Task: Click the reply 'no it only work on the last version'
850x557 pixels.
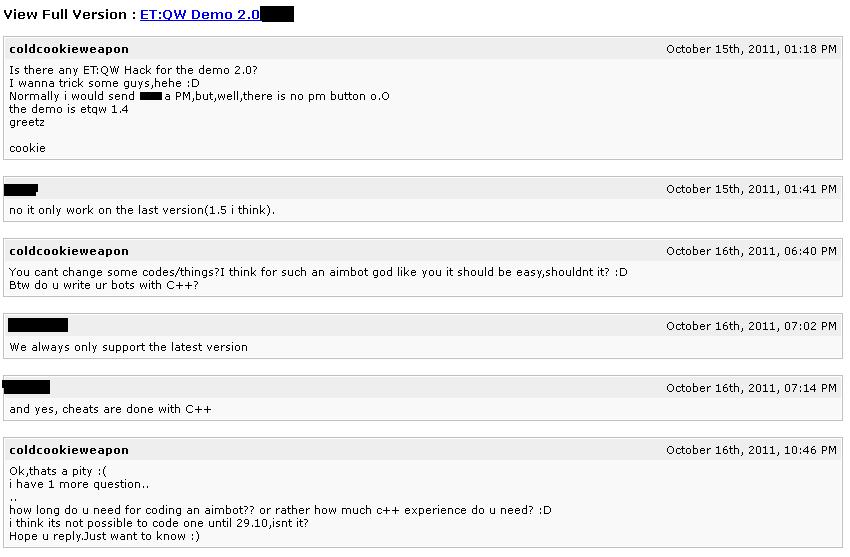Action: click(x=142, y=211)
